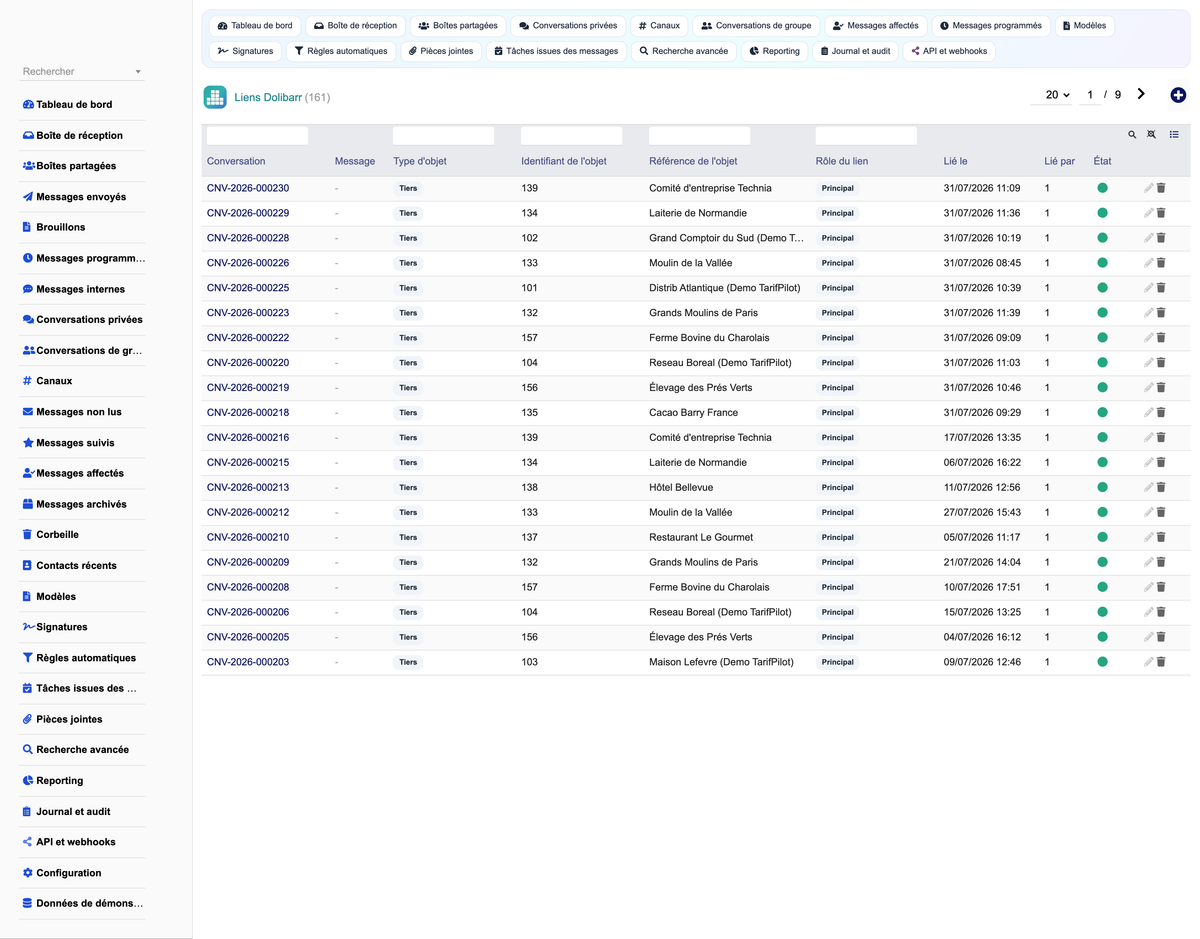Image resolution: width=1200 pixels, height=939 pixels.
Task: Click the Principal badge for CNV-2026-000203
Action: 837,662
